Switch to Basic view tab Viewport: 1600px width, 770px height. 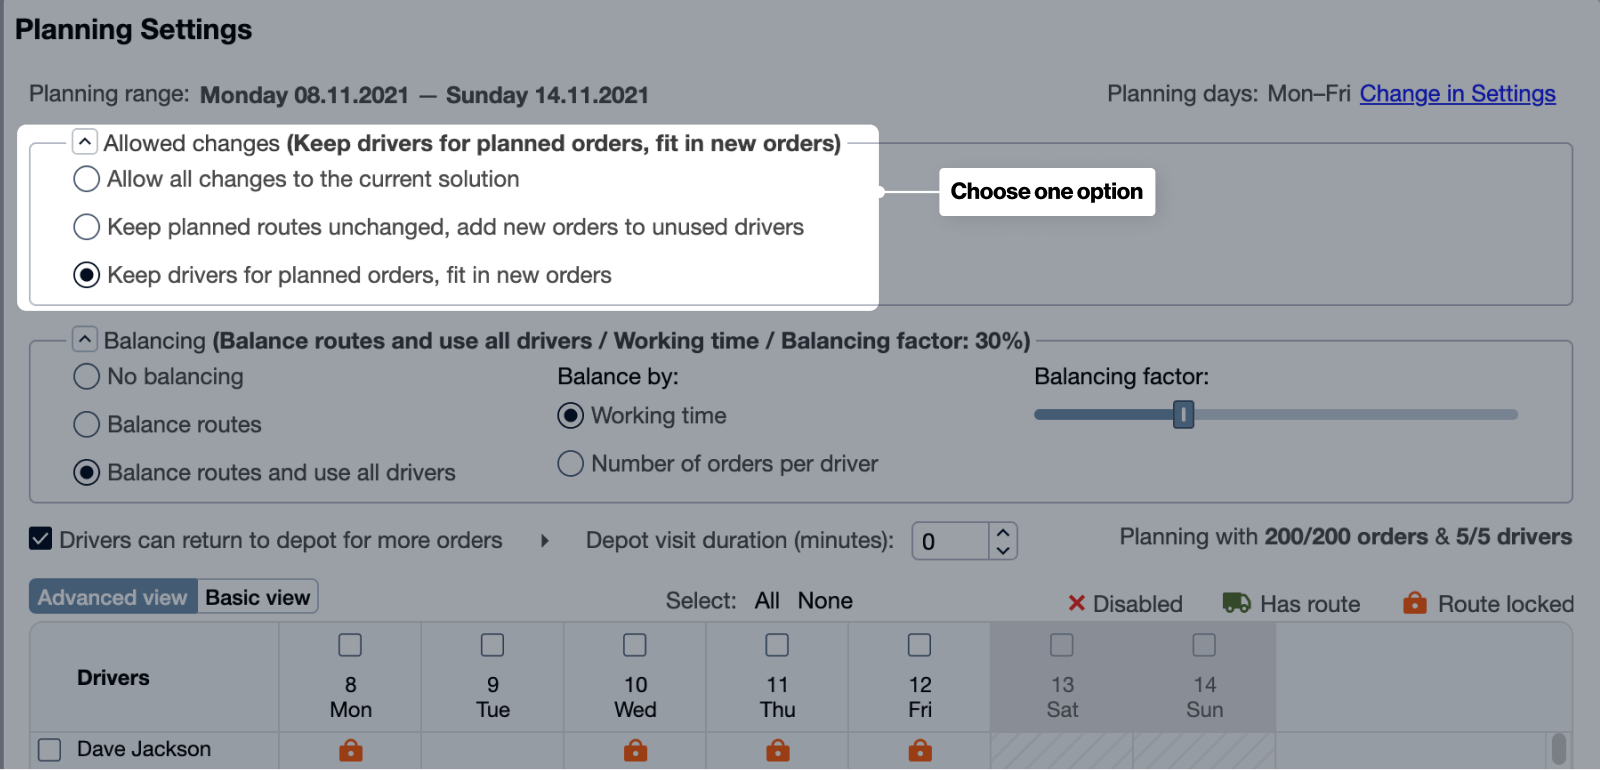(258, 597)
